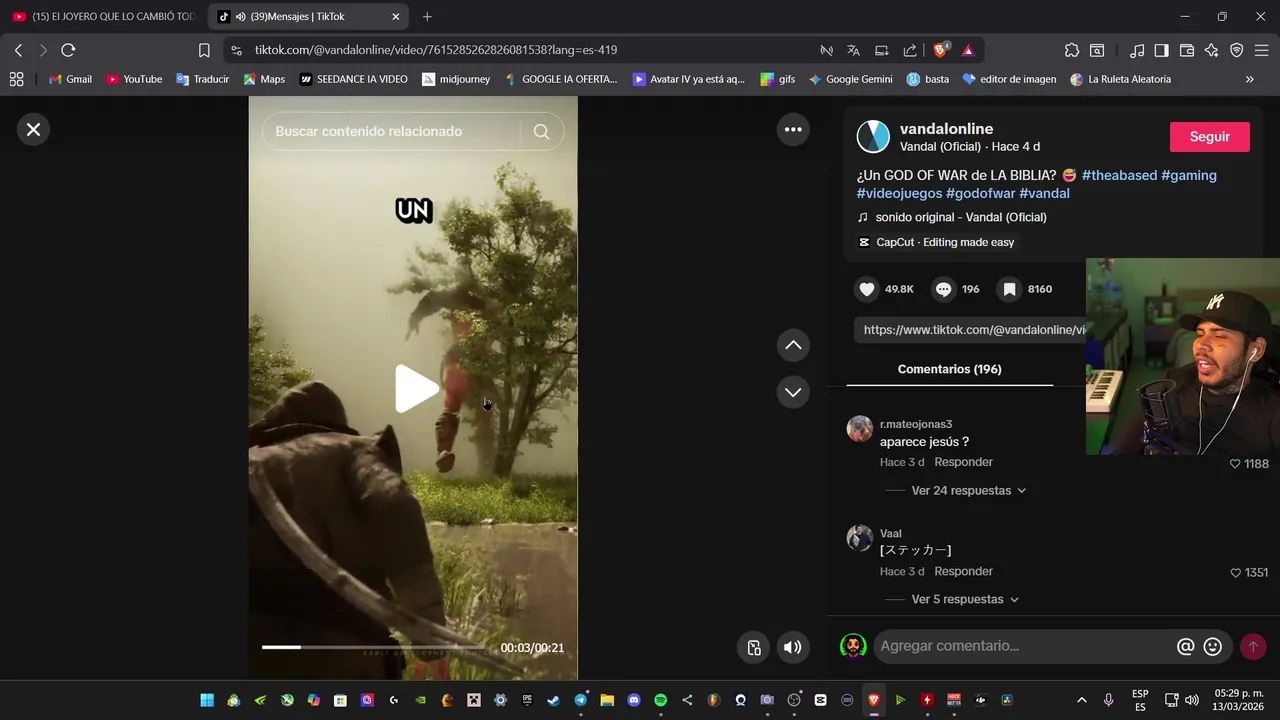Open the #theabased hashtag

point(1119,175)
